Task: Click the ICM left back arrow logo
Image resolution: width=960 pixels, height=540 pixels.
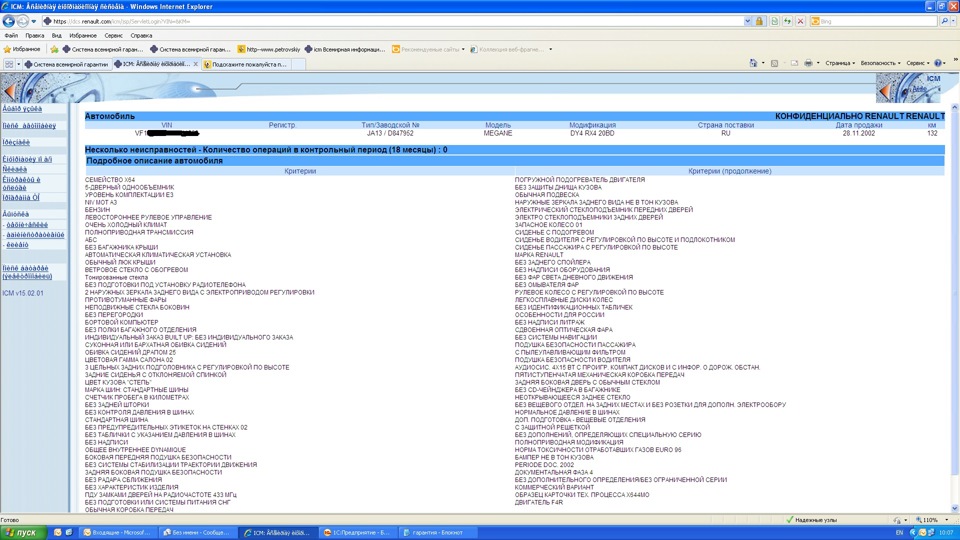Action: [9, 92]
